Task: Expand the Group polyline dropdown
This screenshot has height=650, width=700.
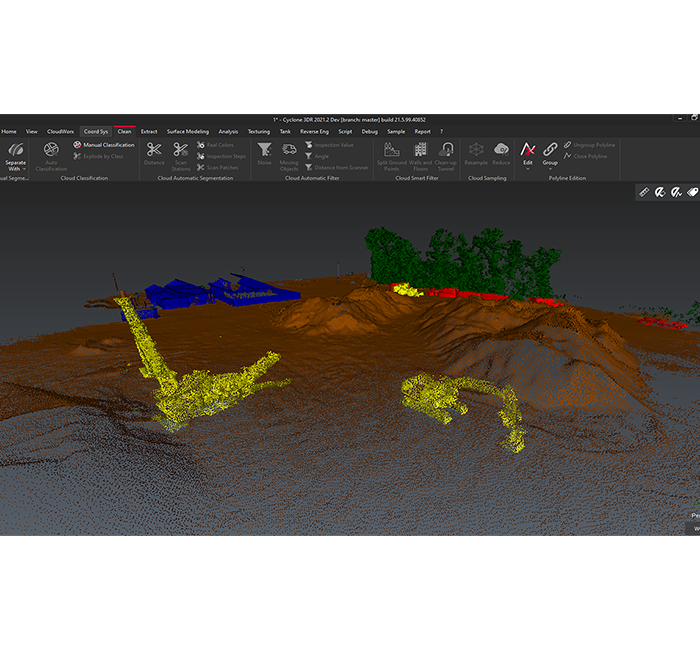Action: 550,155
